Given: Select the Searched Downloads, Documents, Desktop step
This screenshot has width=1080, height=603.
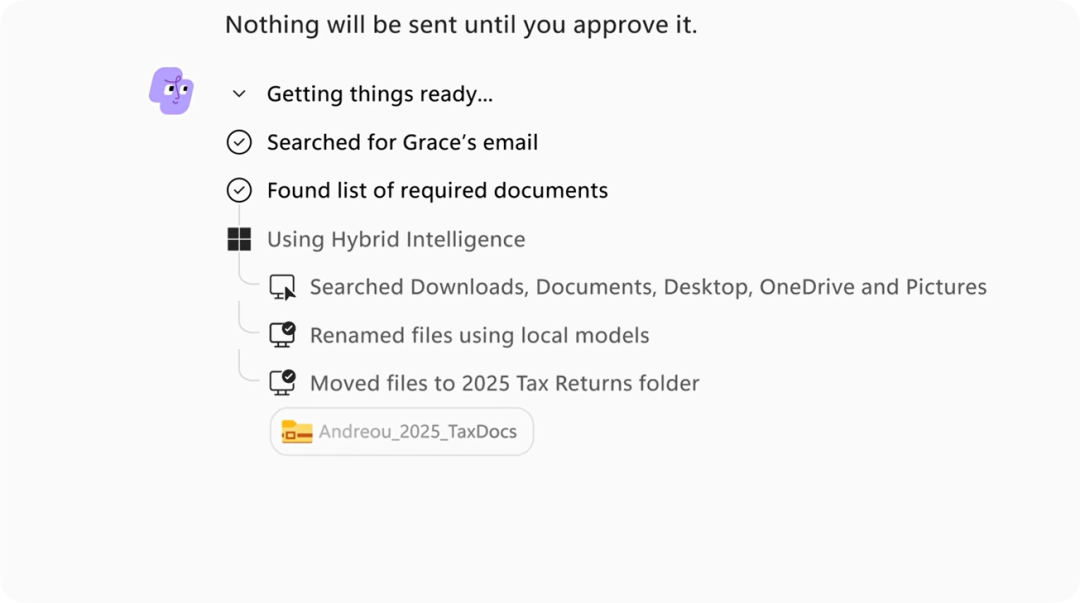Looking at the screenshot, I should (627, 287).
